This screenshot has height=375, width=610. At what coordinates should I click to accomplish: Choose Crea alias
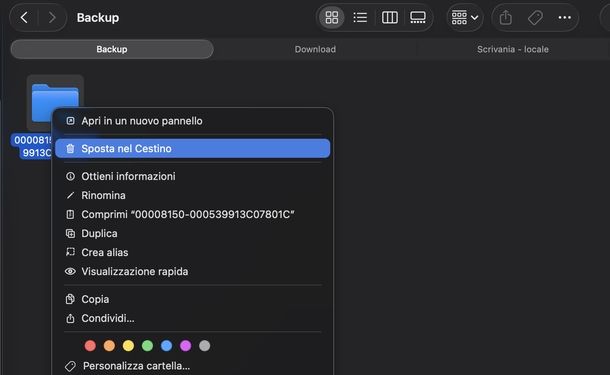(193, 252)
